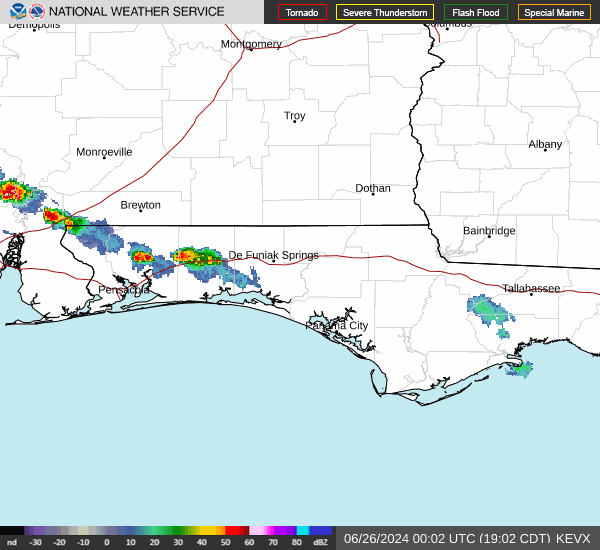Click the Flash Flood legend box
This screenshot has width=600, height=550.
(475, 13)
